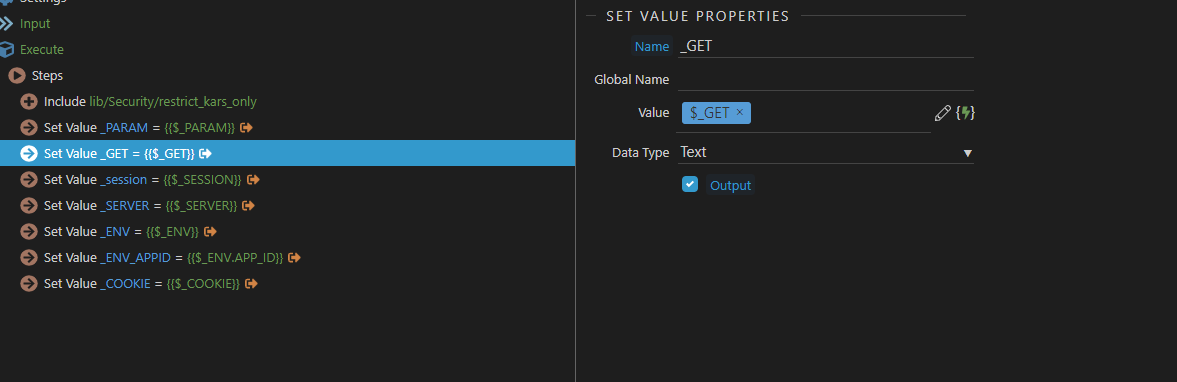Select the Set Value _GET step
The width and height of the screenshot is (1177, 382).
pyautogui.click(x=287, y=153)
